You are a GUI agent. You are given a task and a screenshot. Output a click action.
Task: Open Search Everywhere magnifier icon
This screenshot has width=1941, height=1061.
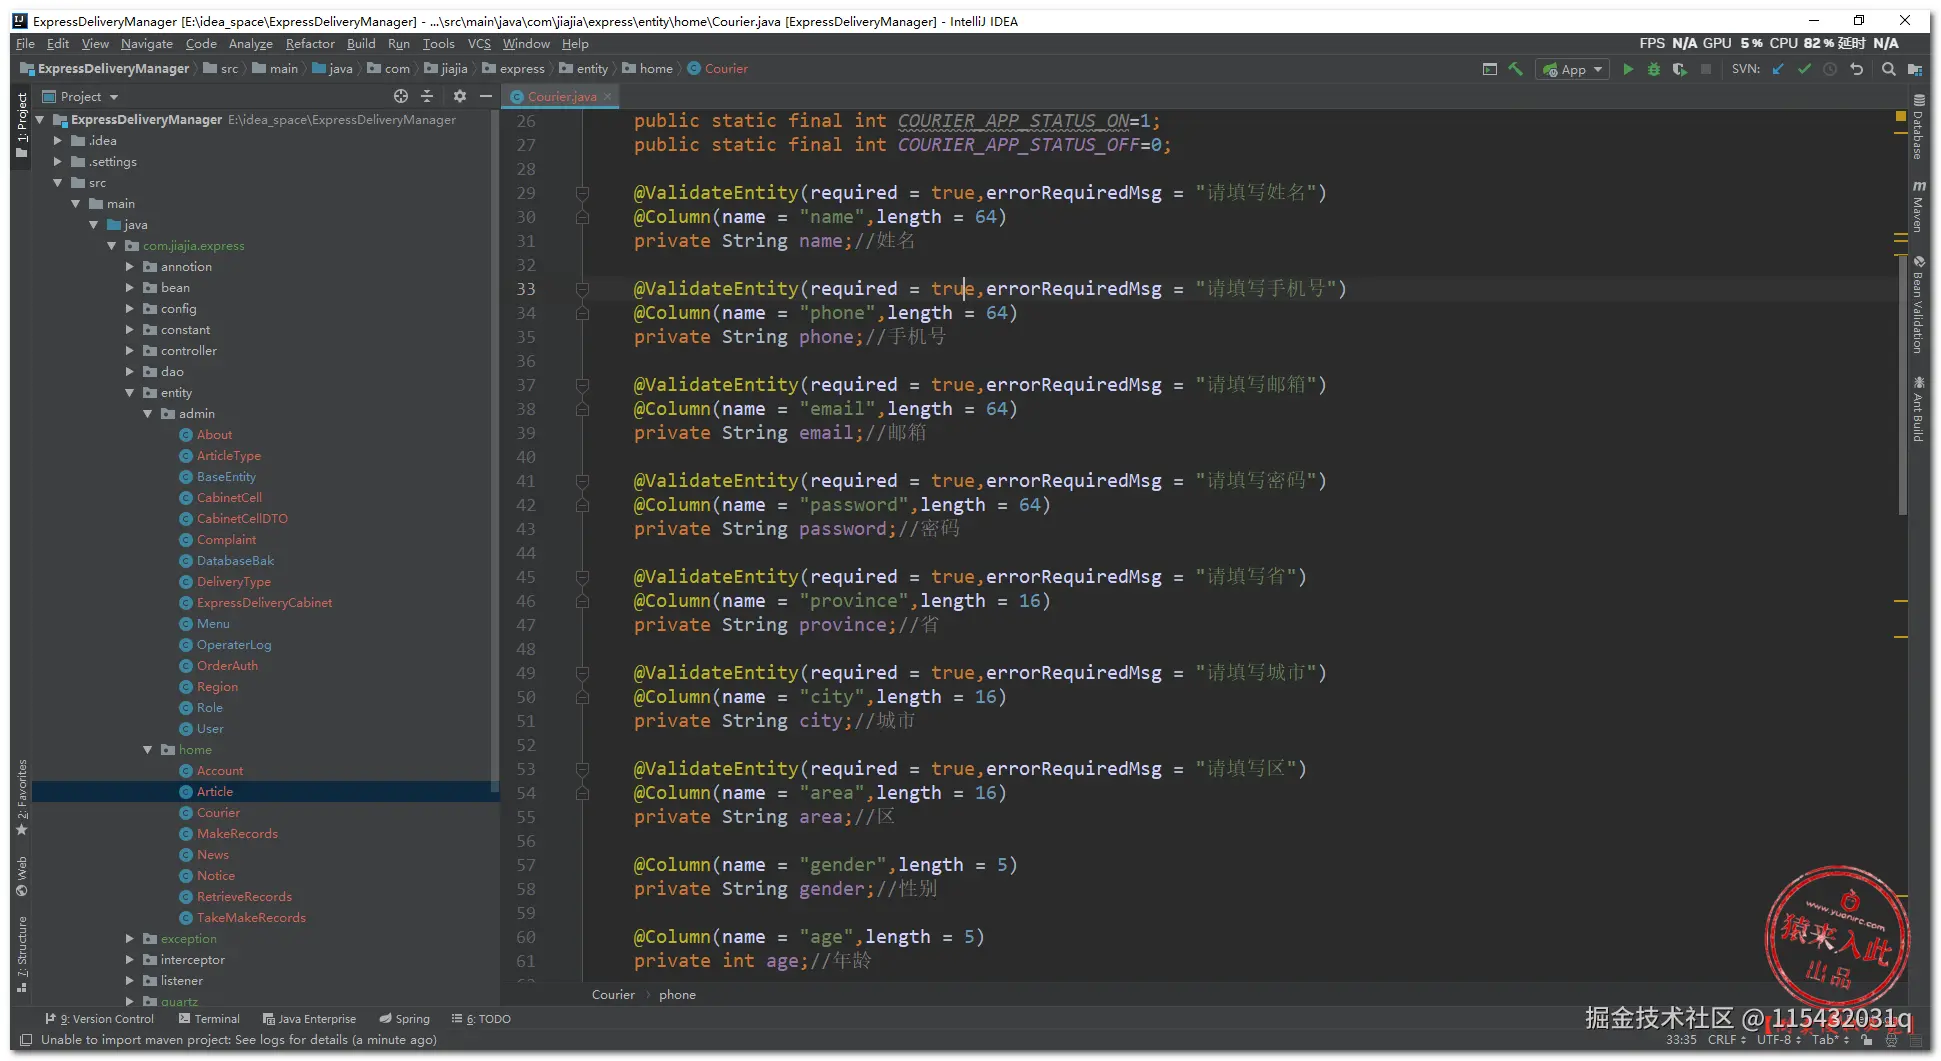1888,69
